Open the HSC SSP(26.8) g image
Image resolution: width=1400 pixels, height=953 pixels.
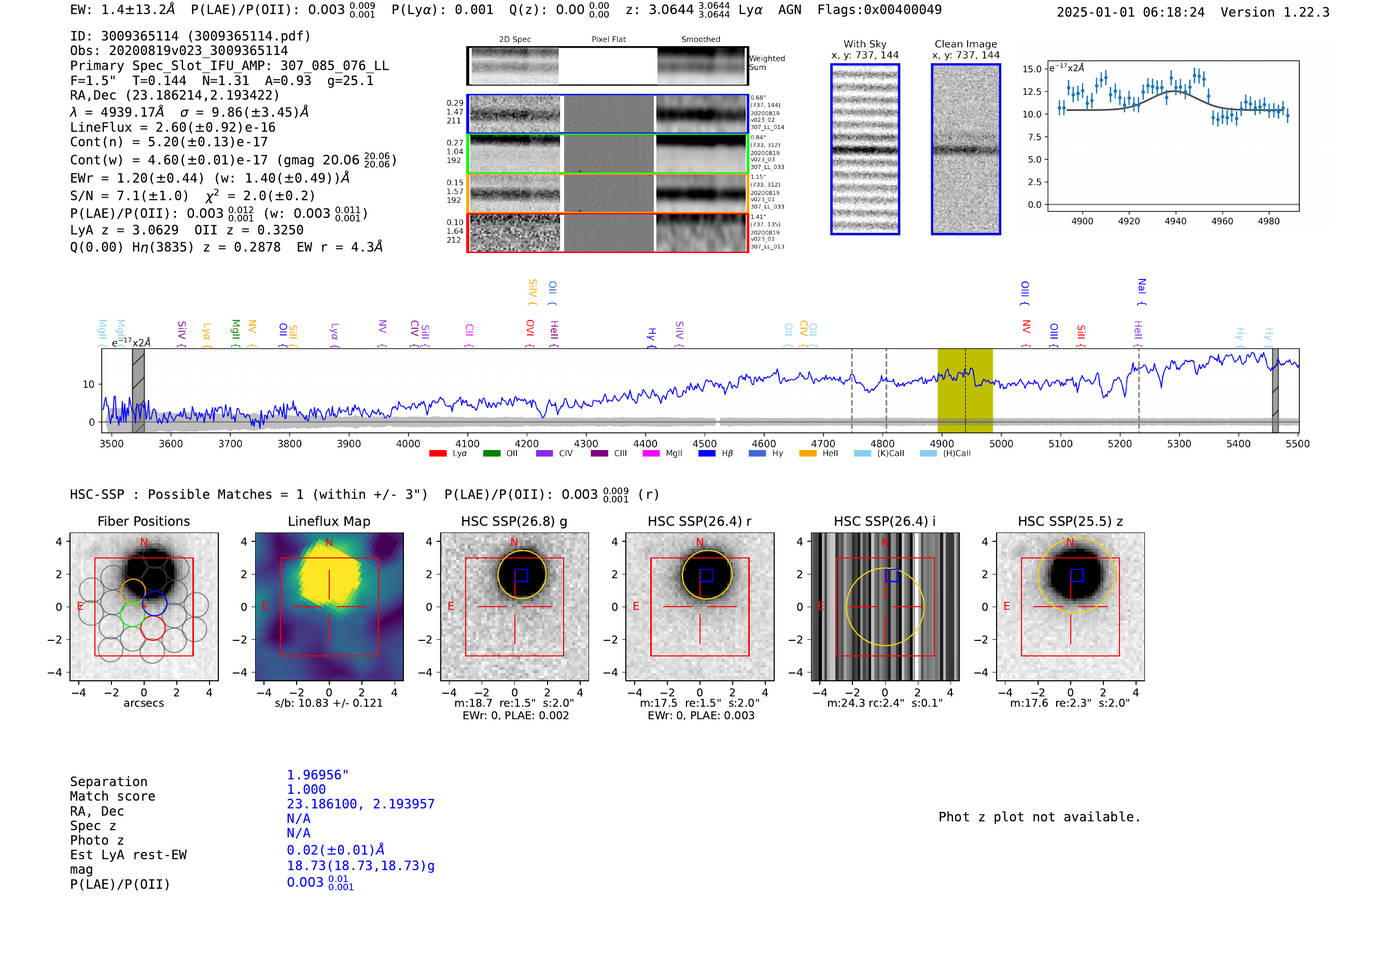(x=515, y=607)
